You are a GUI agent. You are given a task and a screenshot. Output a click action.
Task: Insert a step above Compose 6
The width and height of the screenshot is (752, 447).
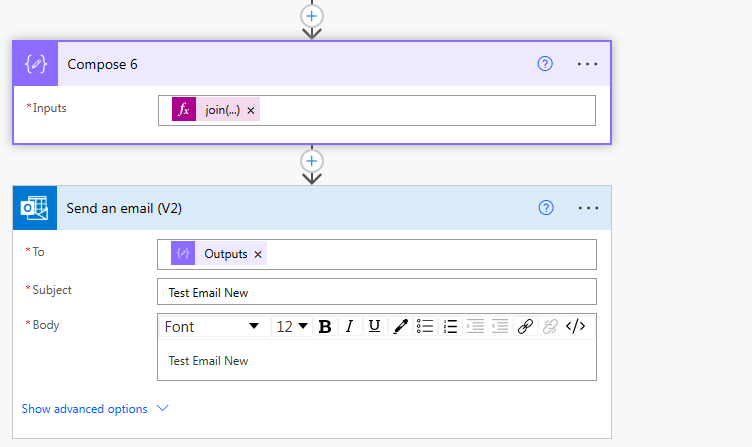(312, 16)
